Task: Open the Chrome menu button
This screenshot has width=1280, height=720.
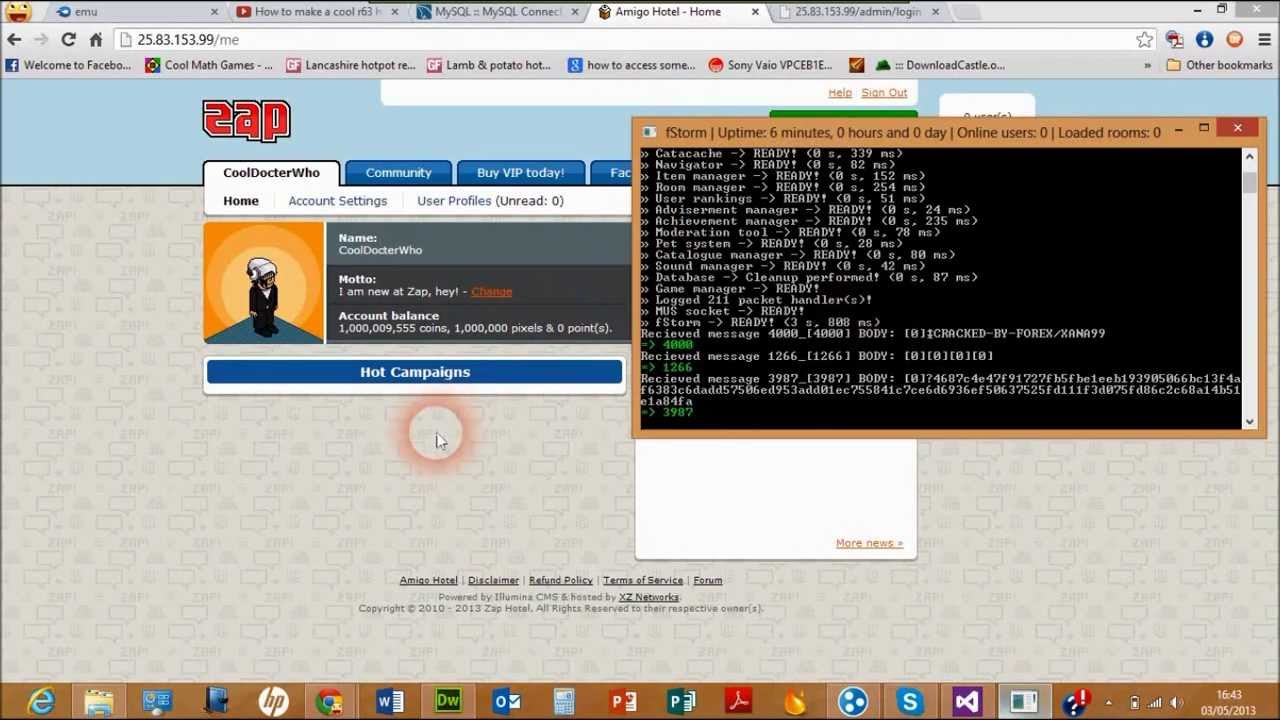Action: 1263,39
